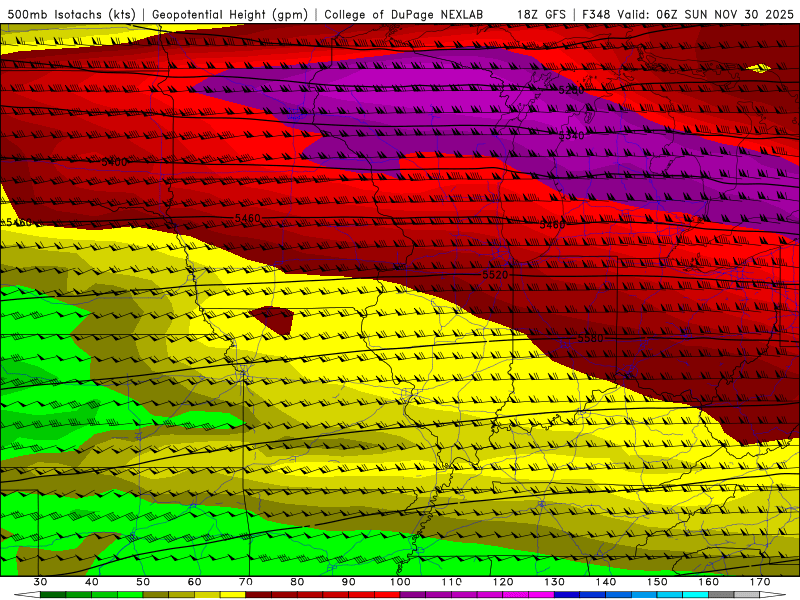Viewport: 800px width, 600px height.
Task: Click the 110 value on the color scale
Action: pos(452,582)
